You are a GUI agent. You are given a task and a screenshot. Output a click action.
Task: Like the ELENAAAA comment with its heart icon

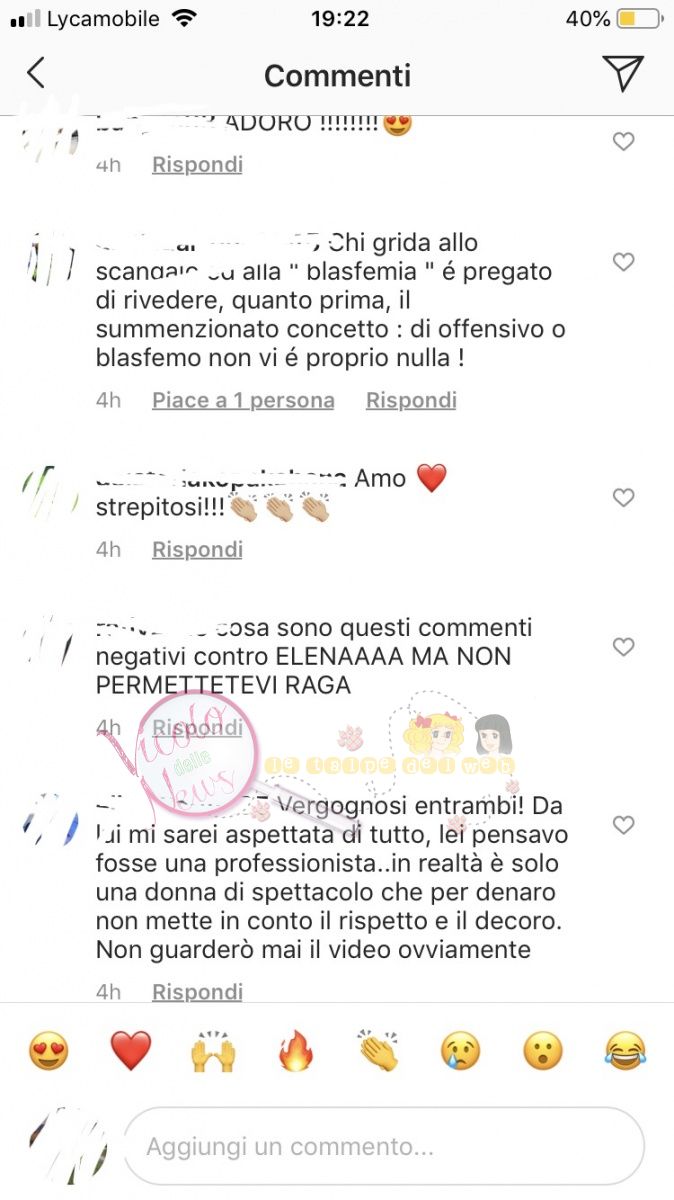coord(623,647)
